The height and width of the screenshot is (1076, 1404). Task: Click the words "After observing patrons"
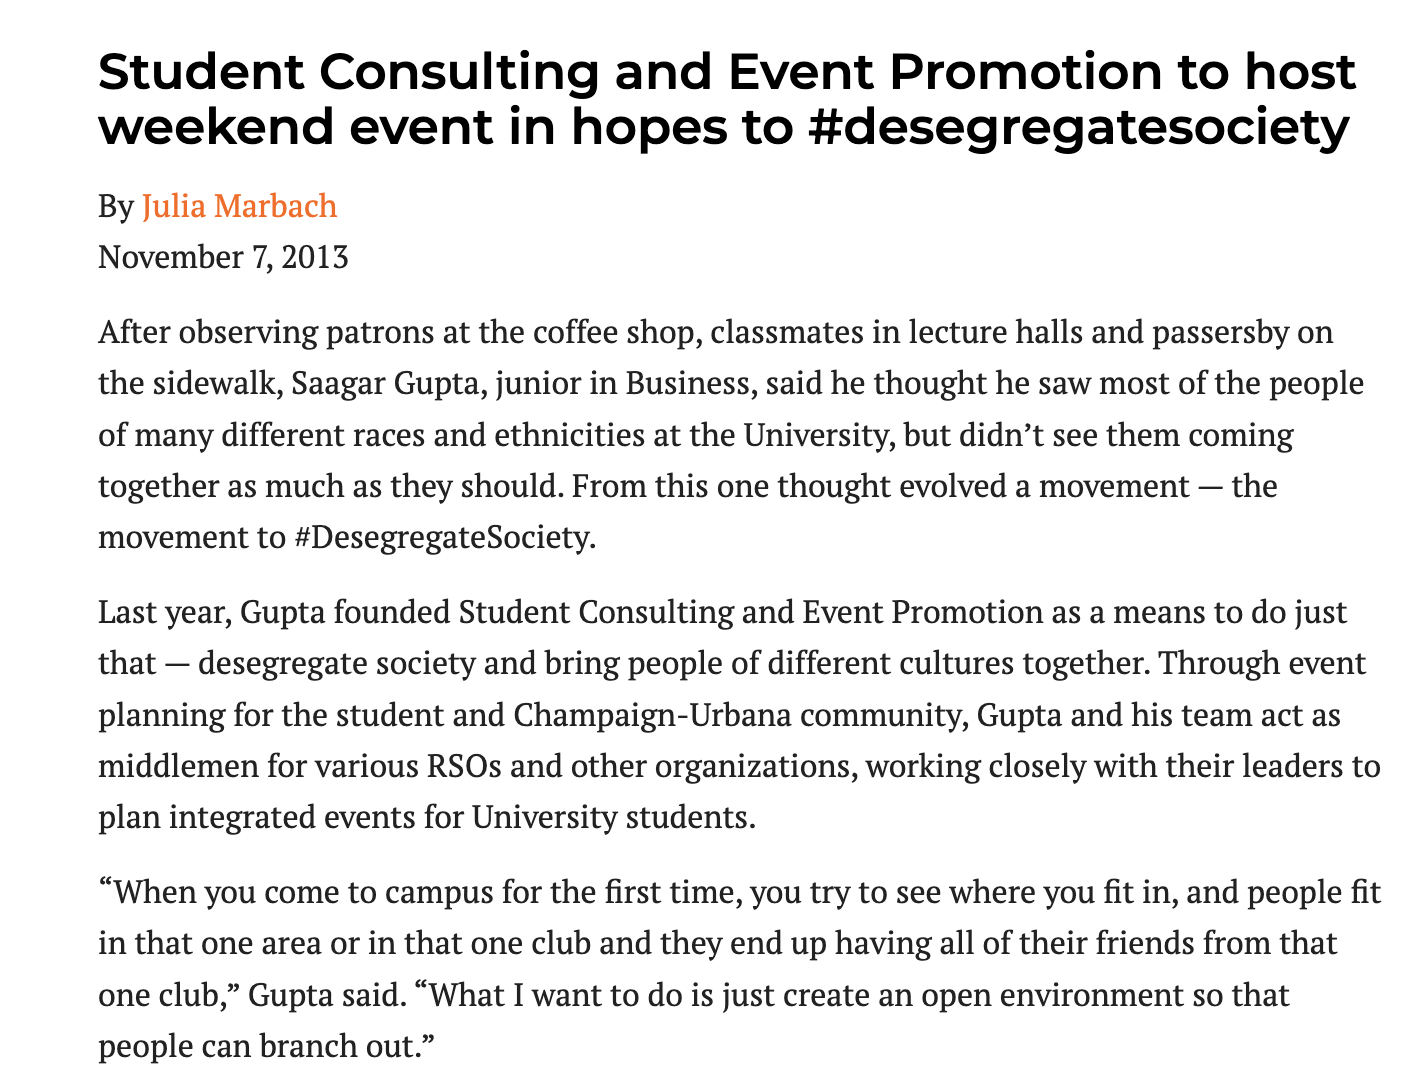click(209, 332)
